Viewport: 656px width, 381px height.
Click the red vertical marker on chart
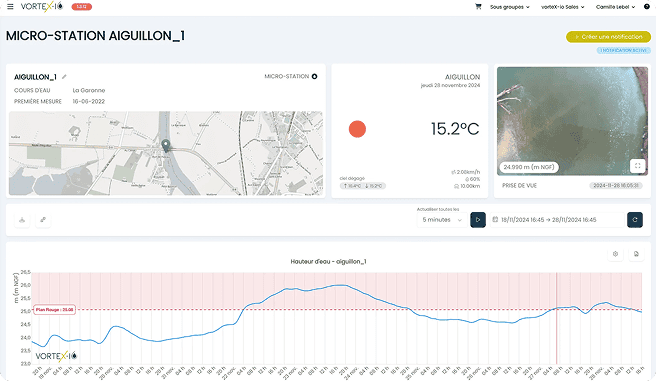pos(556,318)
